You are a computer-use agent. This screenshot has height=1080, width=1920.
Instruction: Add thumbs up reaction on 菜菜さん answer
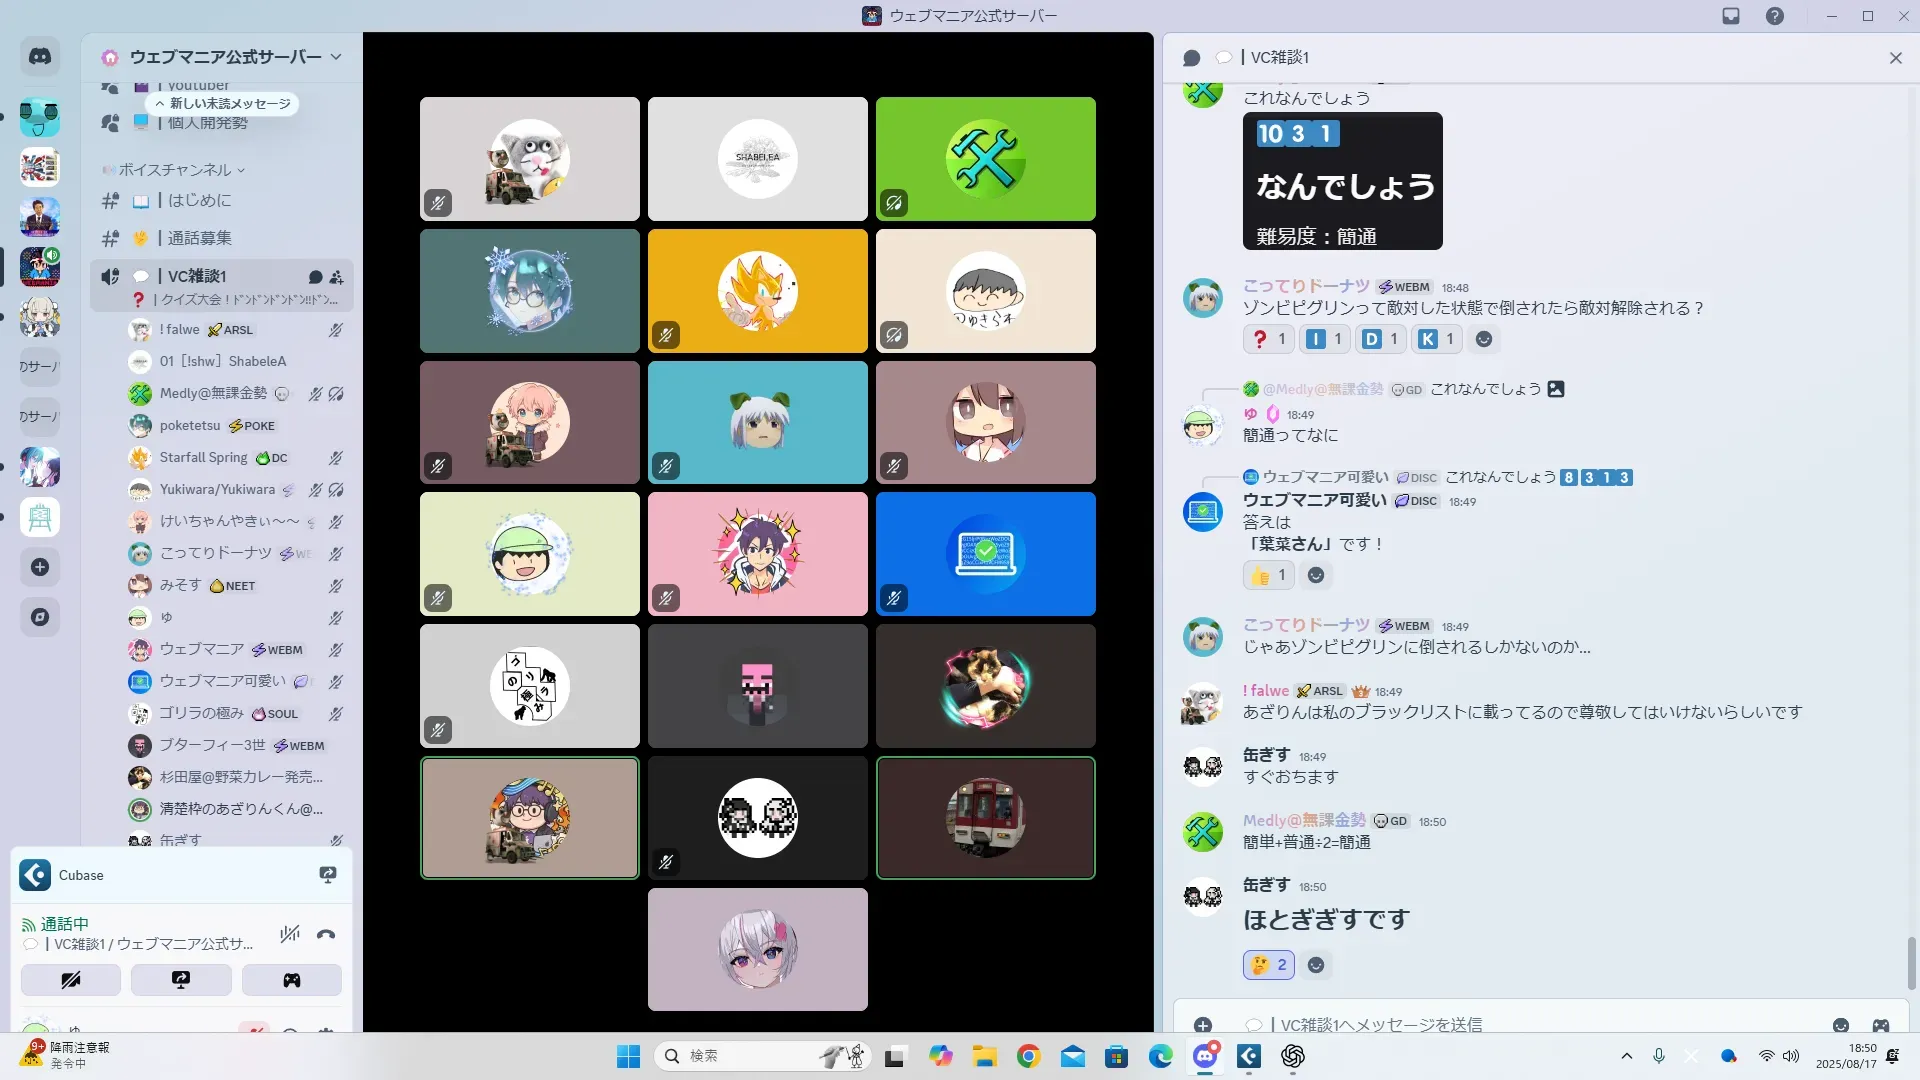click(x=1268, y=575)
